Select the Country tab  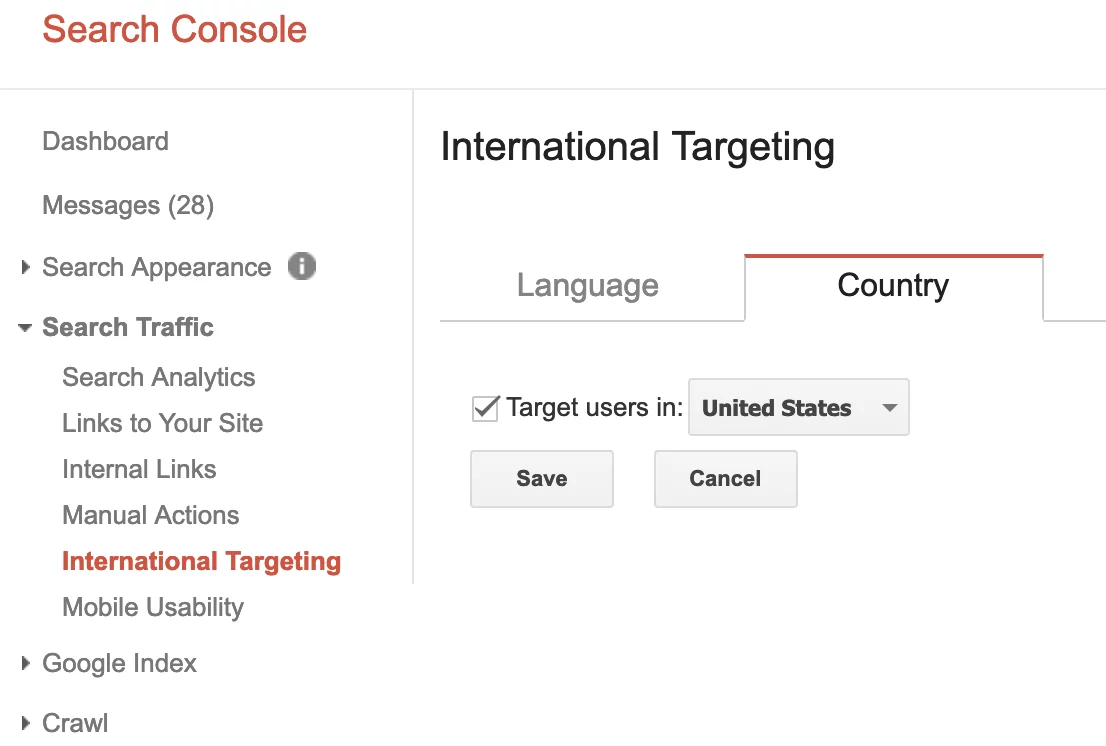[893, 286]
